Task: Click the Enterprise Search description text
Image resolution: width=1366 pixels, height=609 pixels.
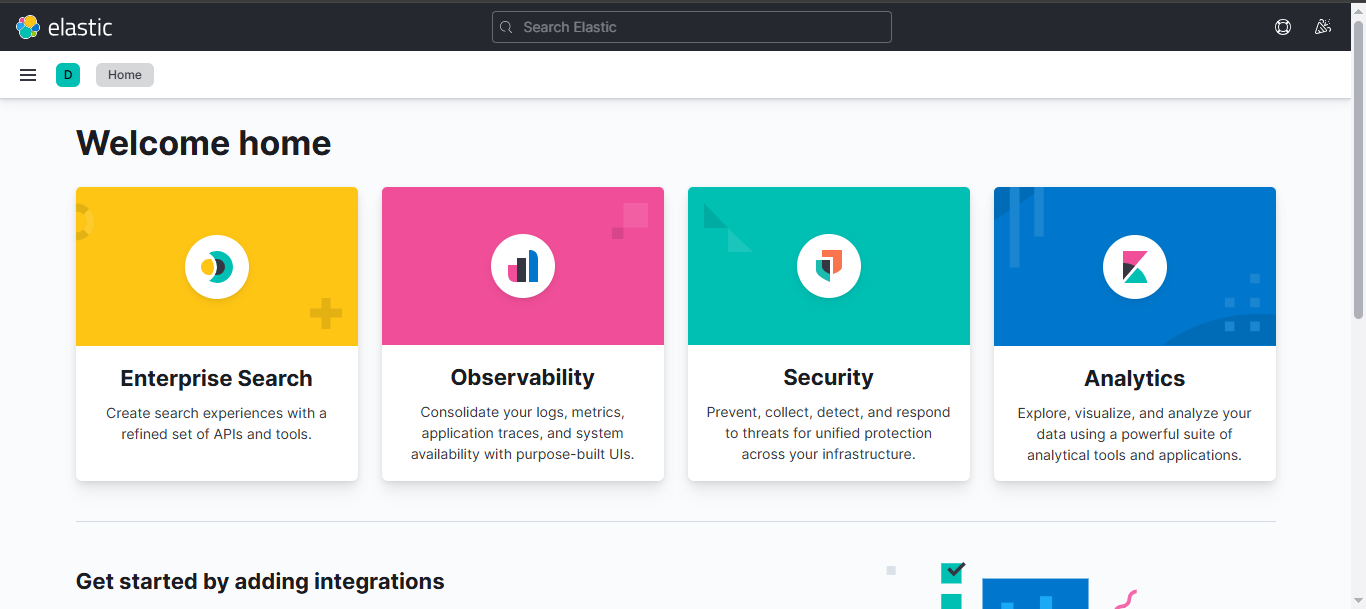Action: pos(217,424)
